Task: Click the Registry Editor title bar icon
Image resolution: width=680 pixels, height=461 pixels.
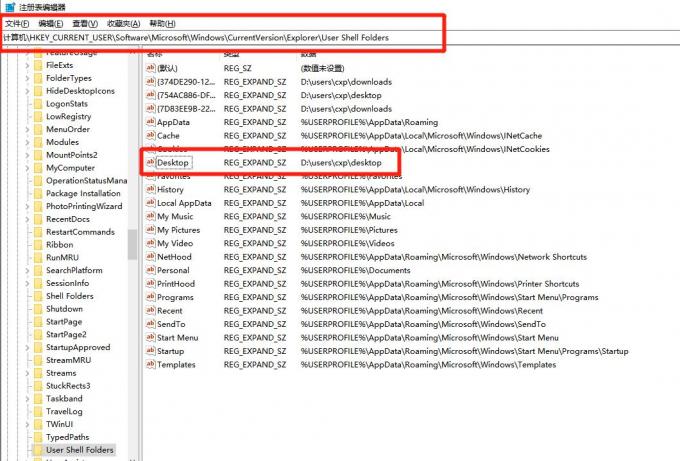Action: click(10, 7)
